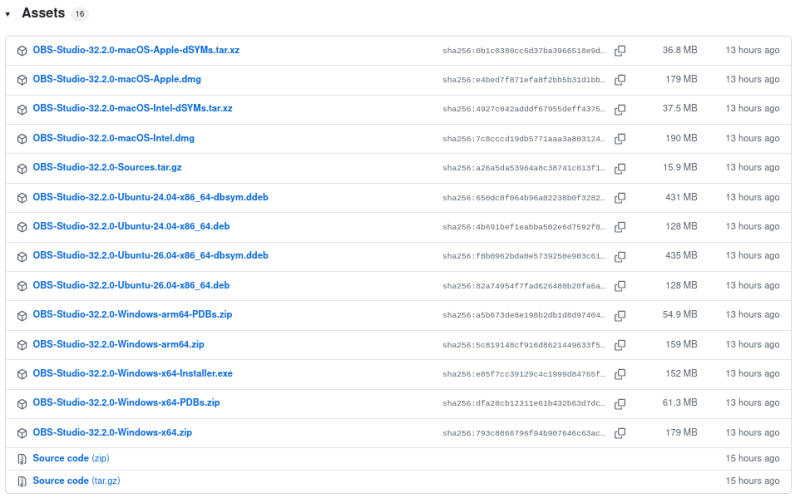Click the 190 MB file size
Viewport: 800px width, 503px height.
tap(681, 138)
